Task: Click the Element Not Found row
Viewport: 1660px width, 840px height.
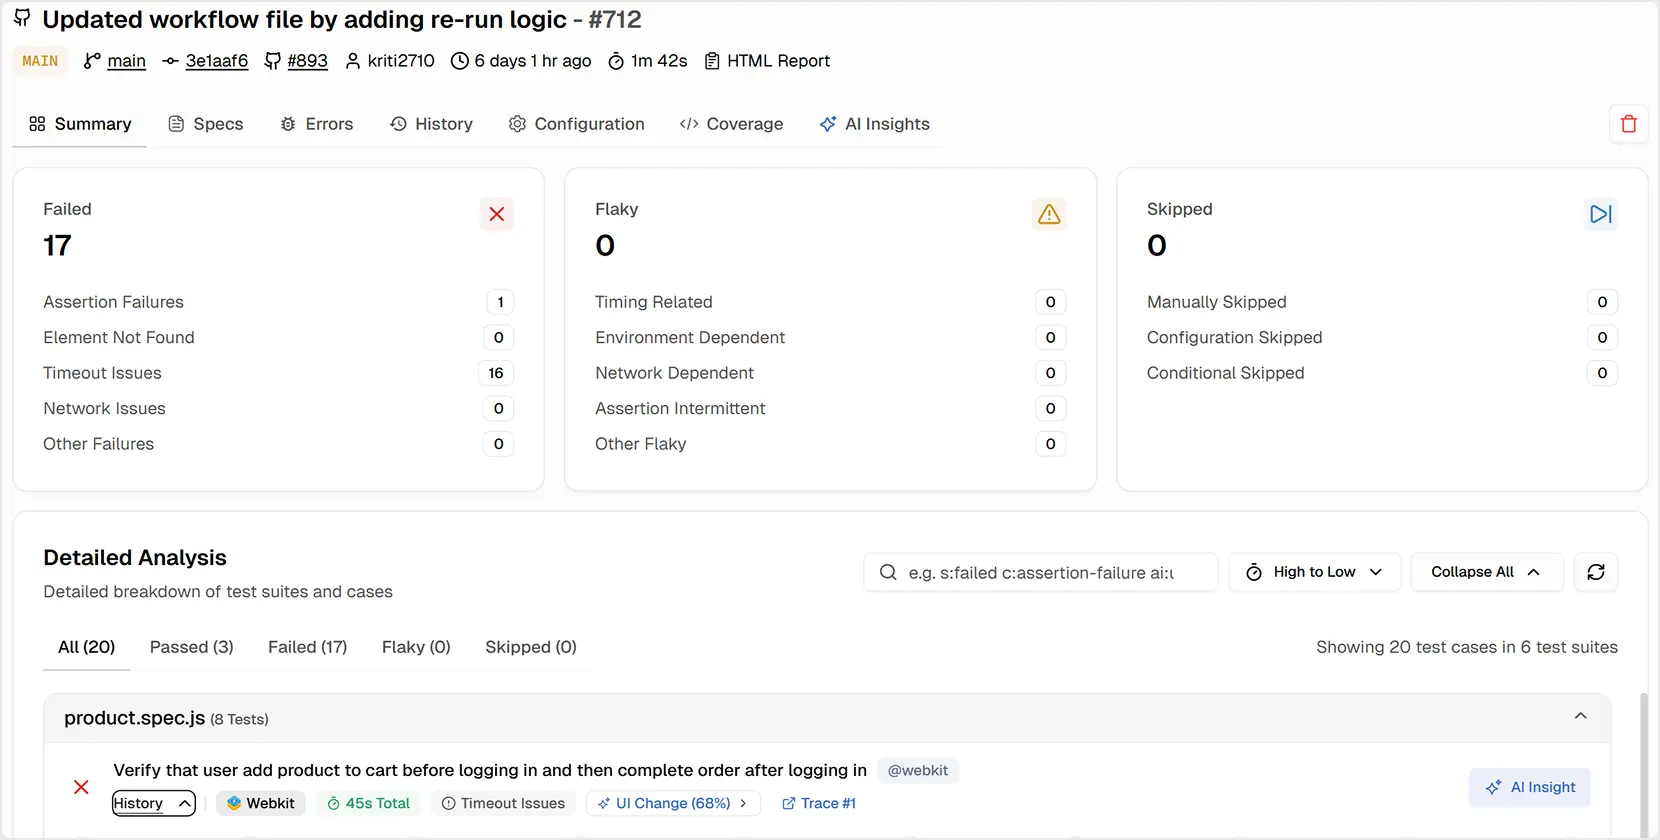Action: click(278, 337)
